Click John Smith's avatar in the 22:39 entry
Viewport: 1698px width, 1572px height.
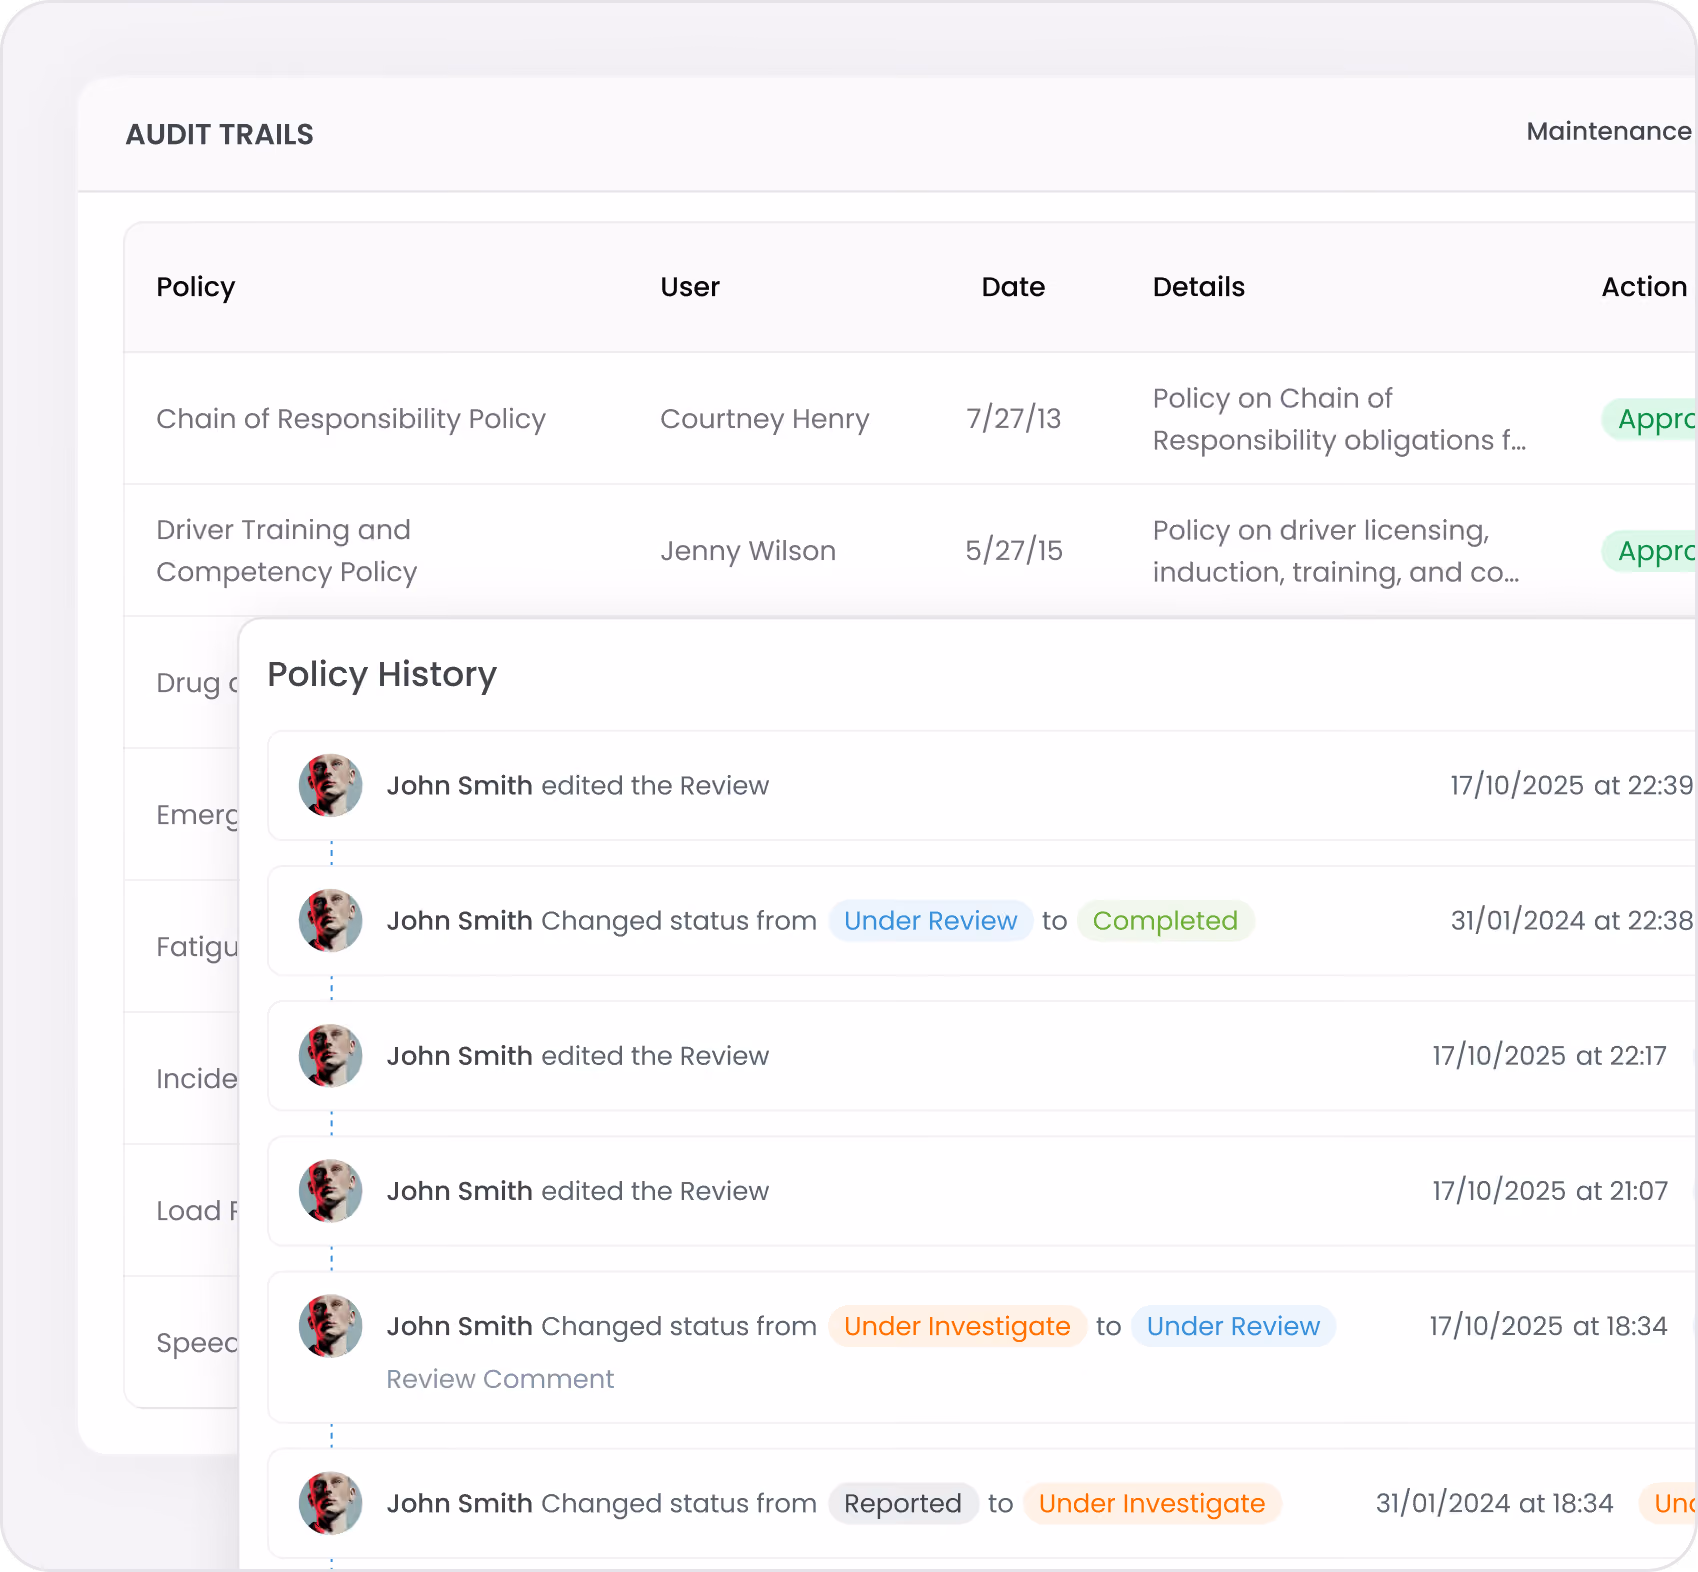tap(330, 785)
